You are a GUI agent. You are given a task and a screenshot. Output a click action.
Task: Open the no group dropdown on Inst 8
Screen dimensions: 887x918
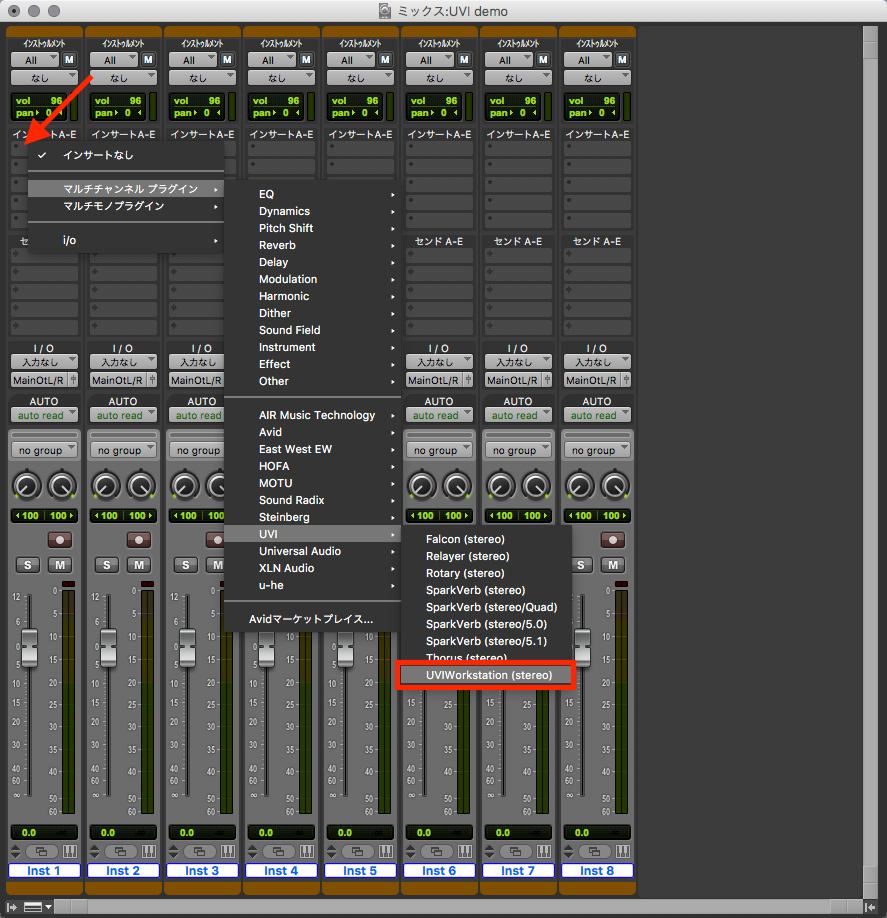pos(597,450)
